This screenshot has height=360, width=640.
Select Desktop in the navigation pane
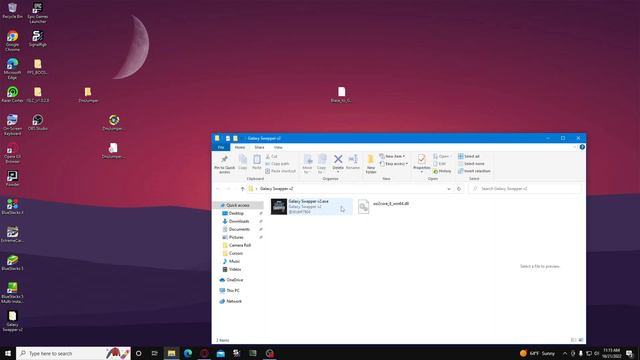pyautogui.click(x=236, y=213)
